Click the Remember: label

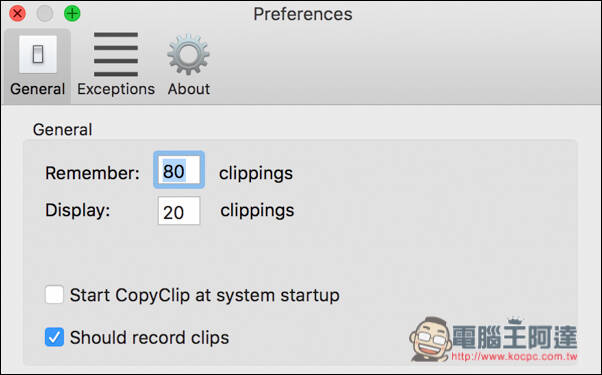click(x=92, y=173)
